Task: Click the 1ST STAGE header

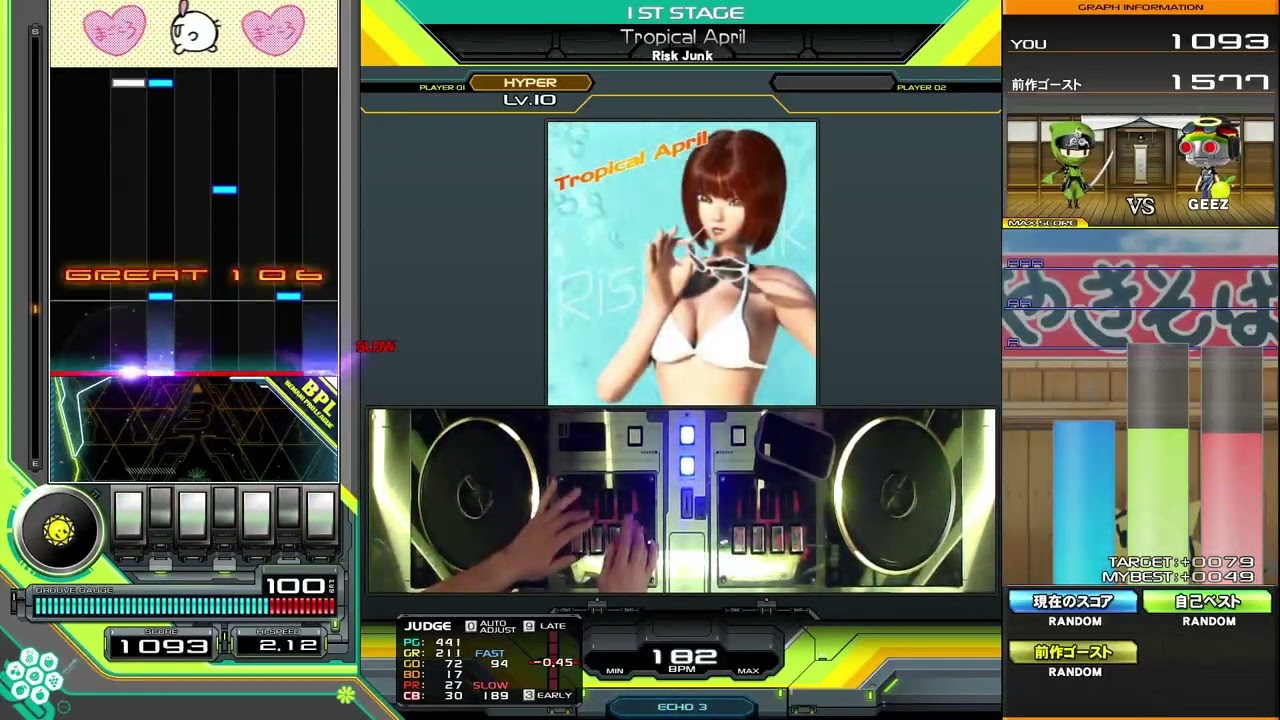Action: point(685,13)
